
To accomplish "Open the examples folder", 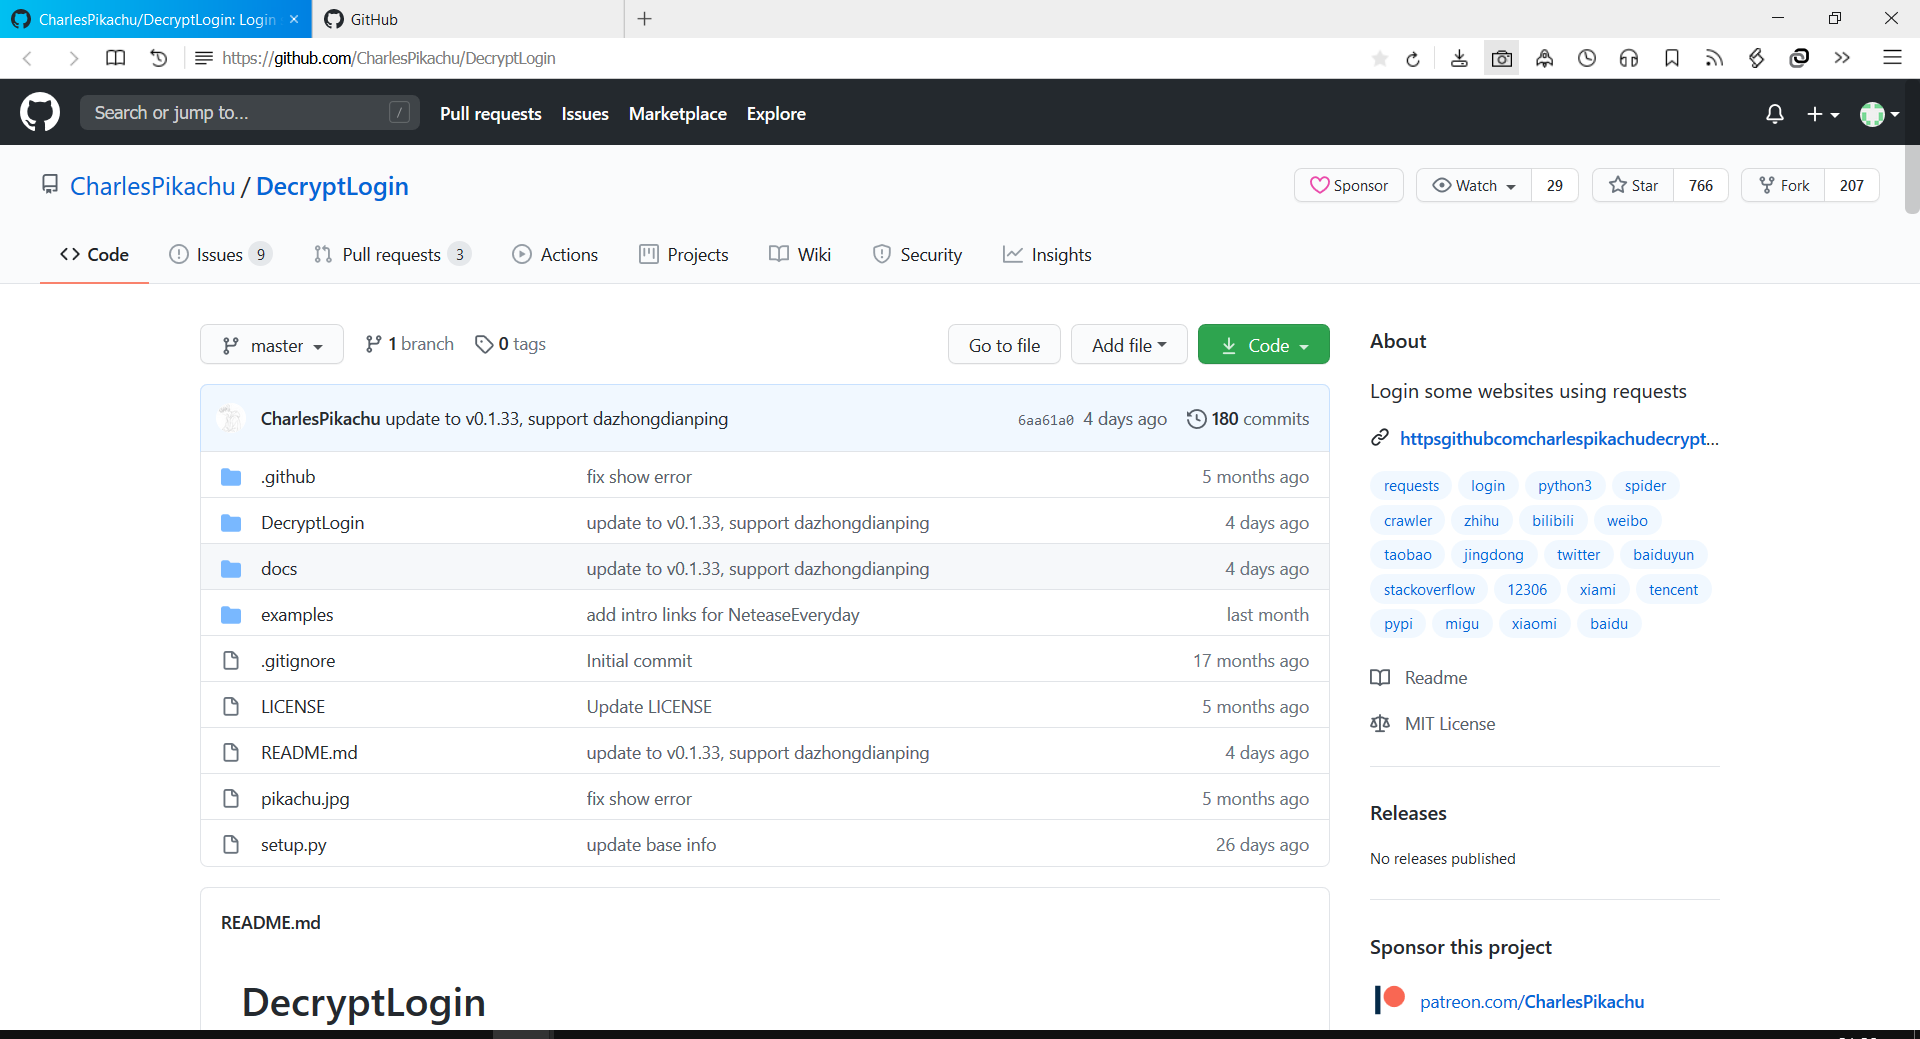I will (x=297, y=615).
